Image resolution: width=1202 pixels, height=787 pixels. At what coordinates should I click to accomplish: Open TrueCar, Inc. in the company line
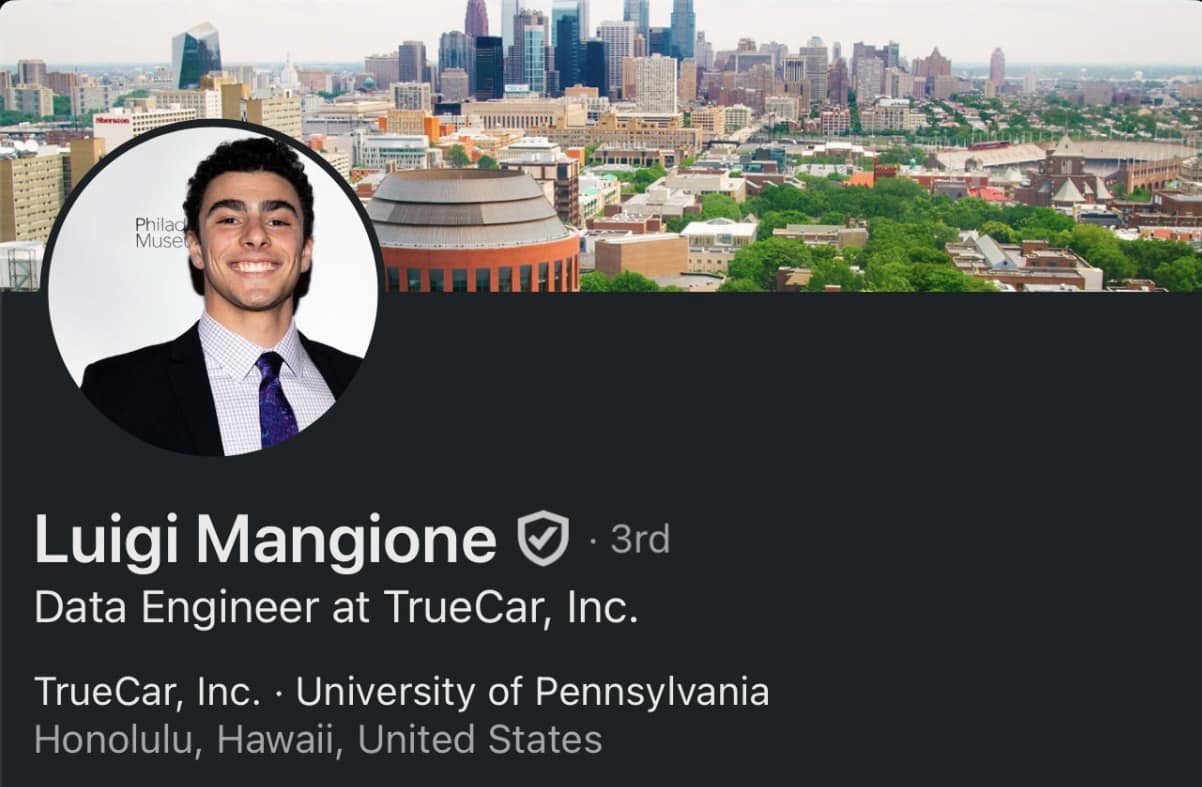click(148, 692)
